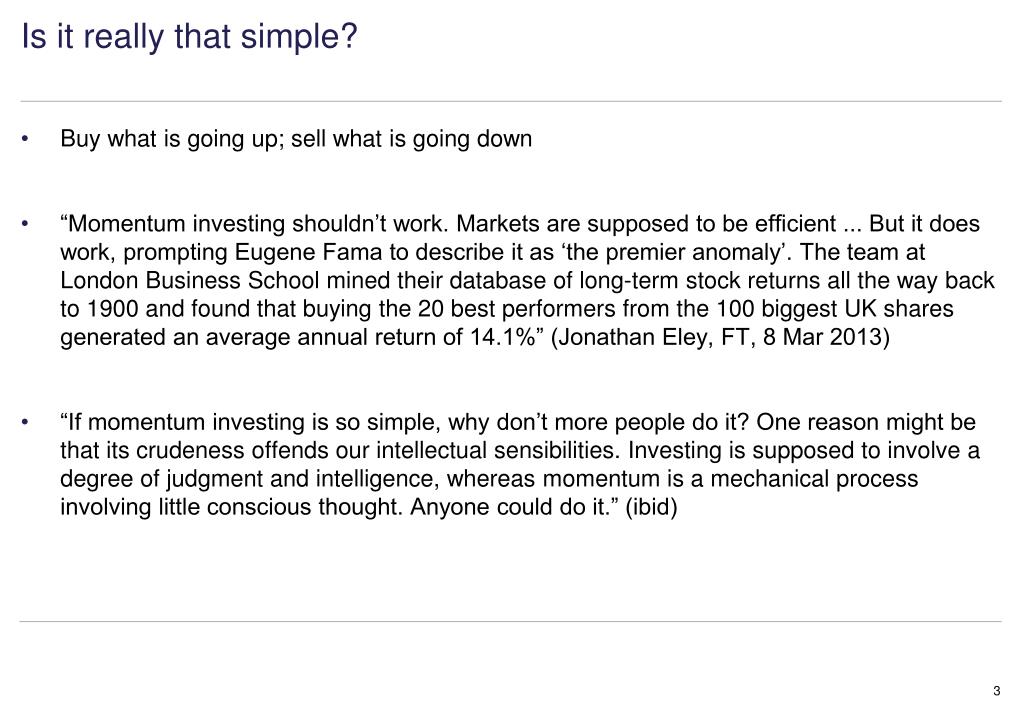The width and height of the screenshot is (1023, 708).
Task: Click the phrase "mechanical process"
Action: [814, 479]
